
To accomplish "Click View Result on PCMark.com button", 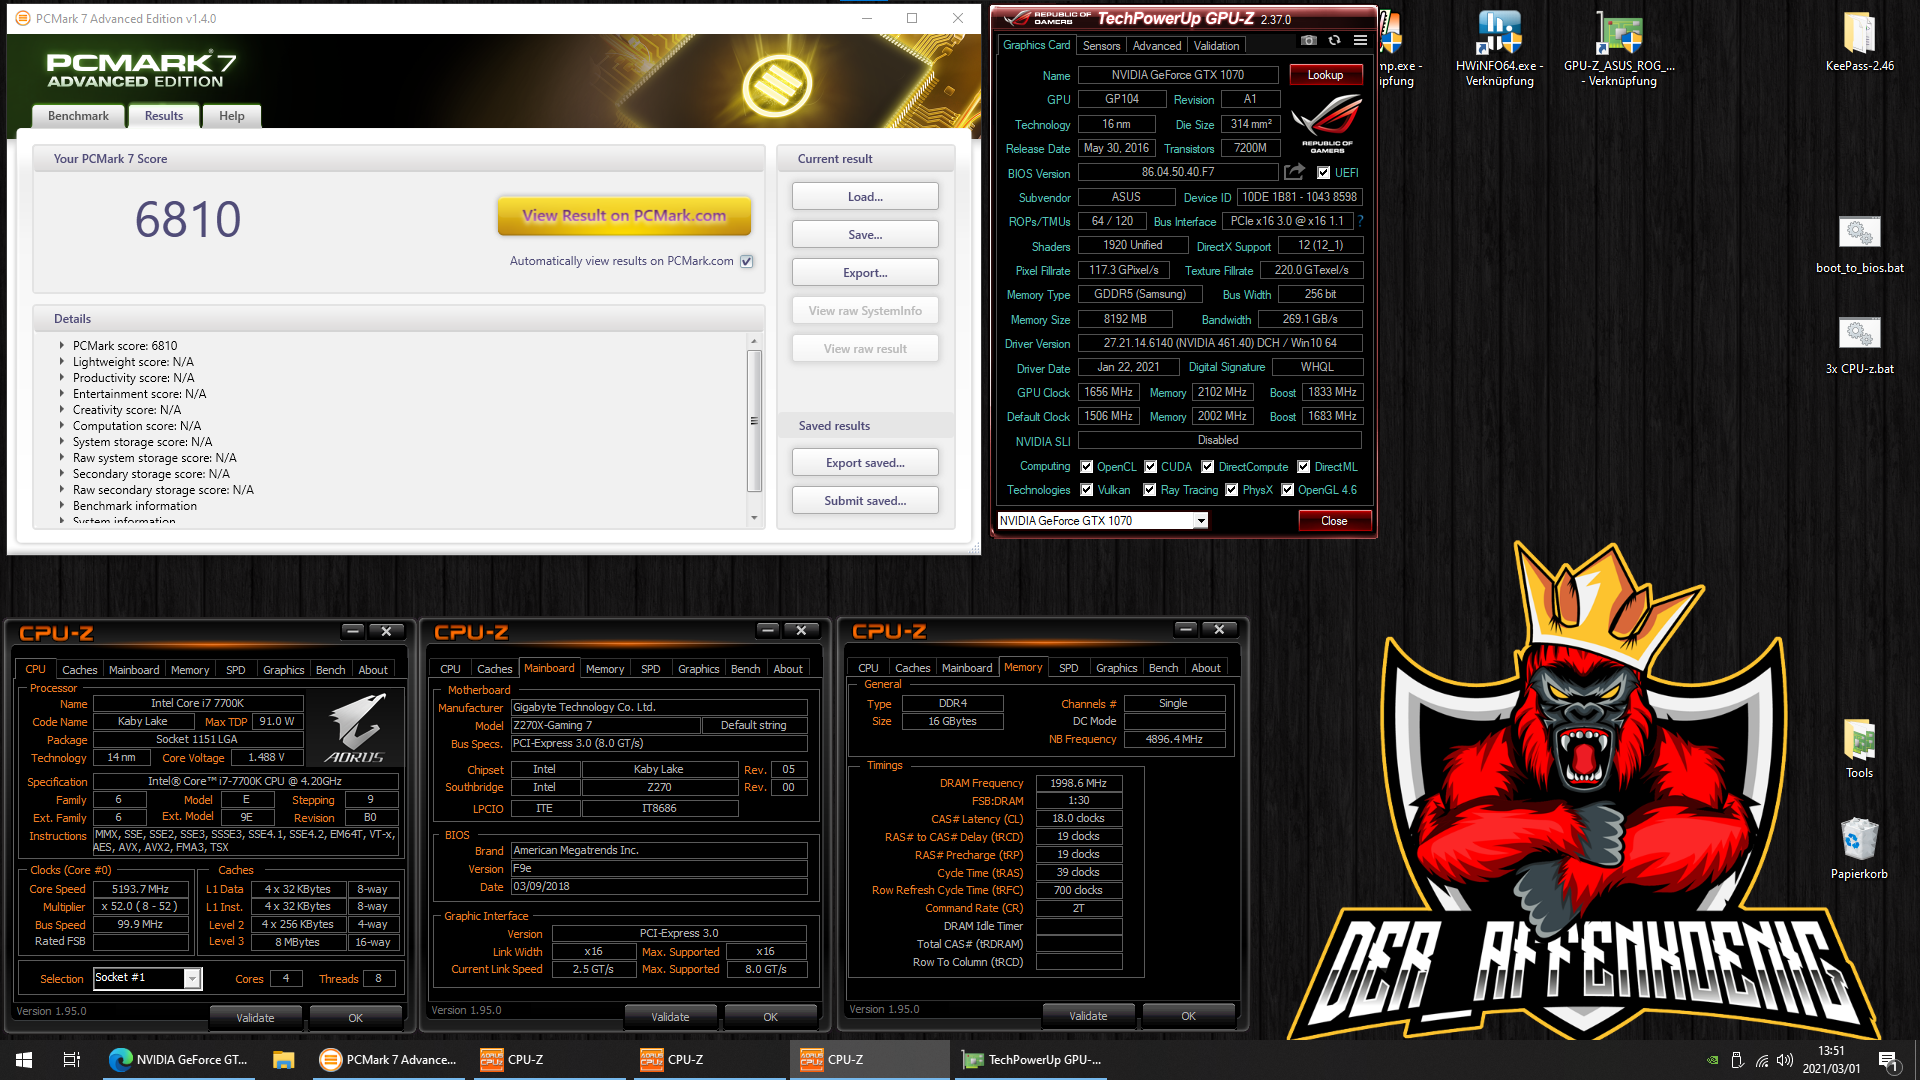I will [624, 215].
